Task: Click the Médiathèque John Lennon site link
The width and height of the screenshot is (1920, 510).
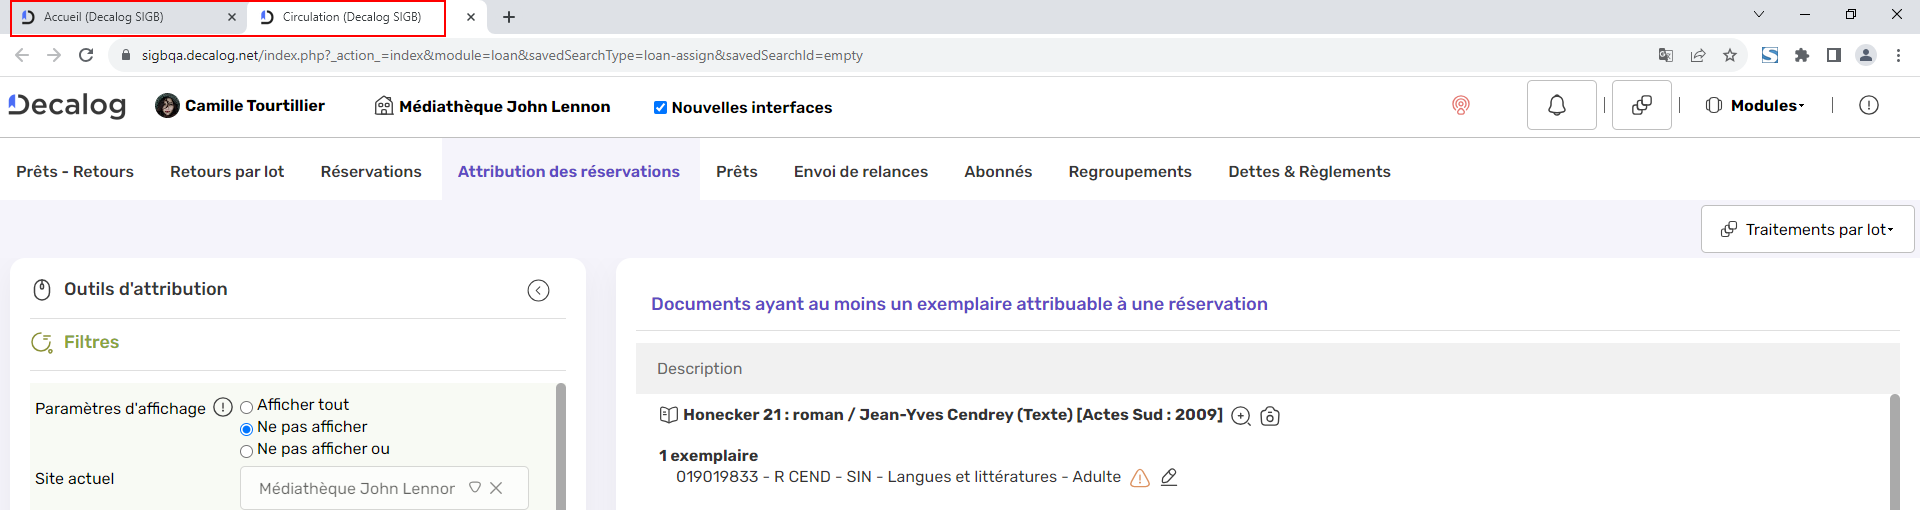Action: (x=492, y=106)
